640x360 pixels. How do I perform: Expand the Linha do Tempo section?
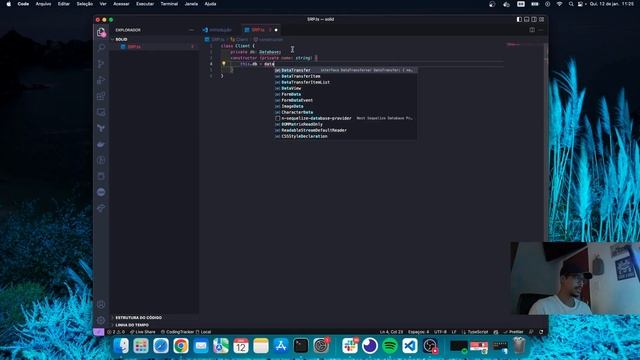pyautogui.click(x=154, y=325)
